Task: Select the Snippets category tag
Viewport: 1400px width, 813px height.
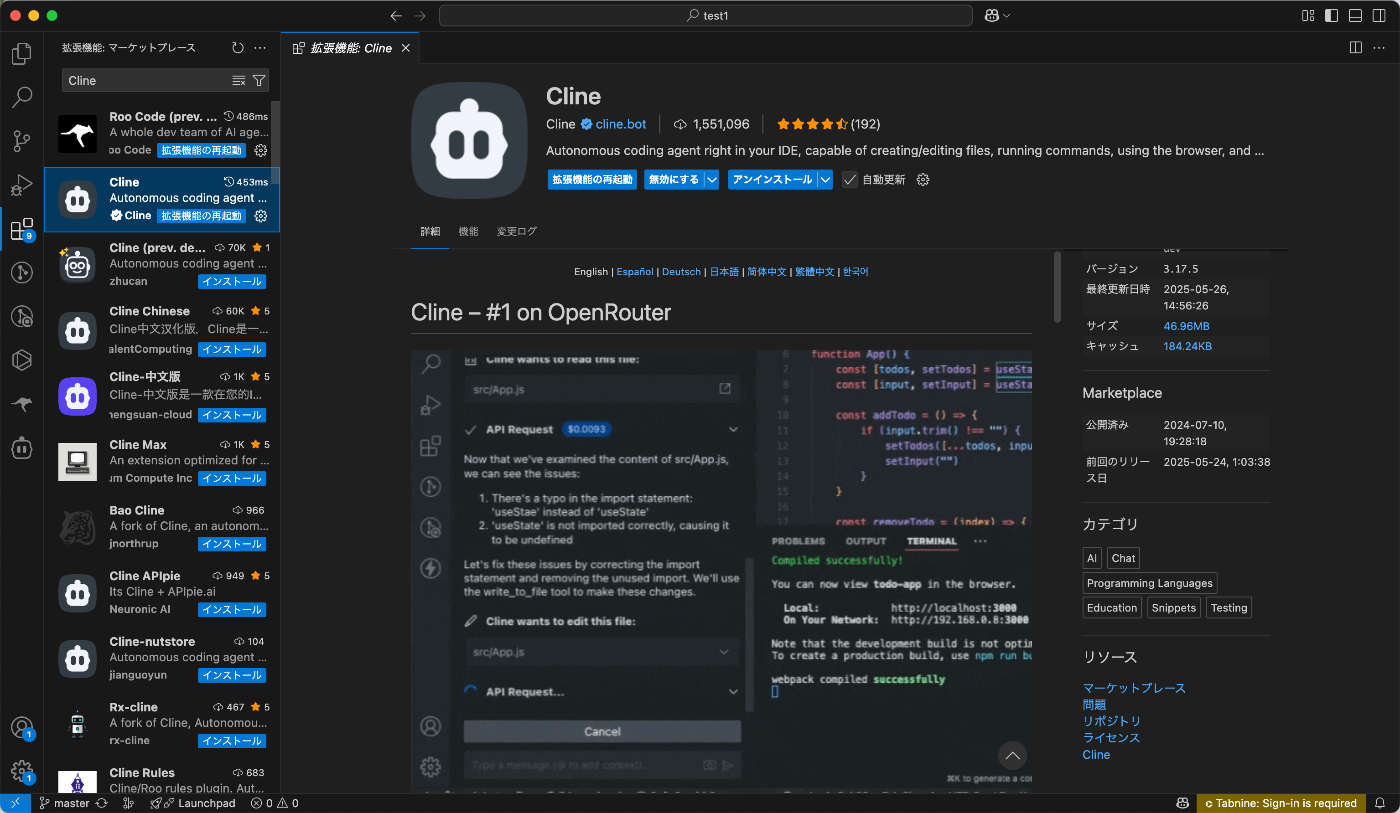Action: coord(1173,608)
